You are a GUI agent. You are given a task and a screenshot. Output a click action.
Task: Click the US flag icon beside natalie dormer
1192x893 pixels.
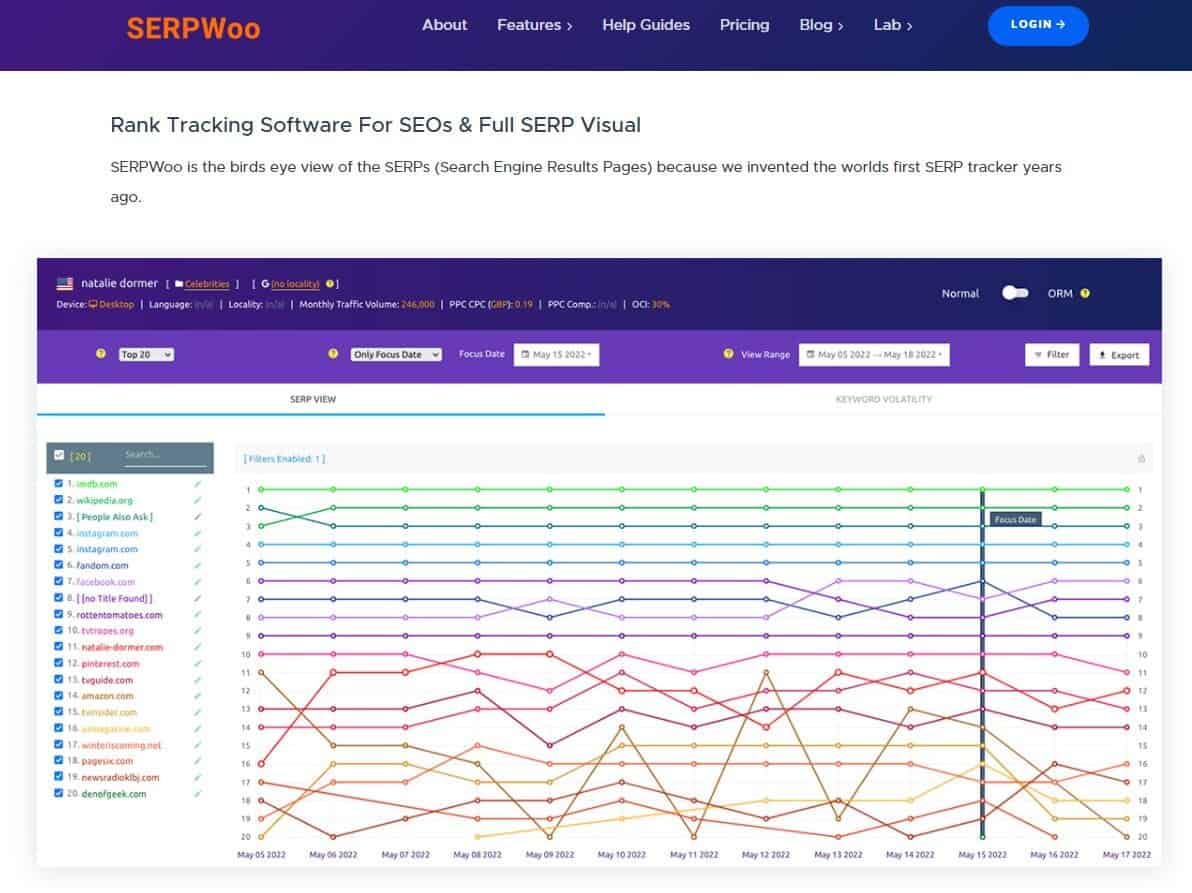point(65,283)
